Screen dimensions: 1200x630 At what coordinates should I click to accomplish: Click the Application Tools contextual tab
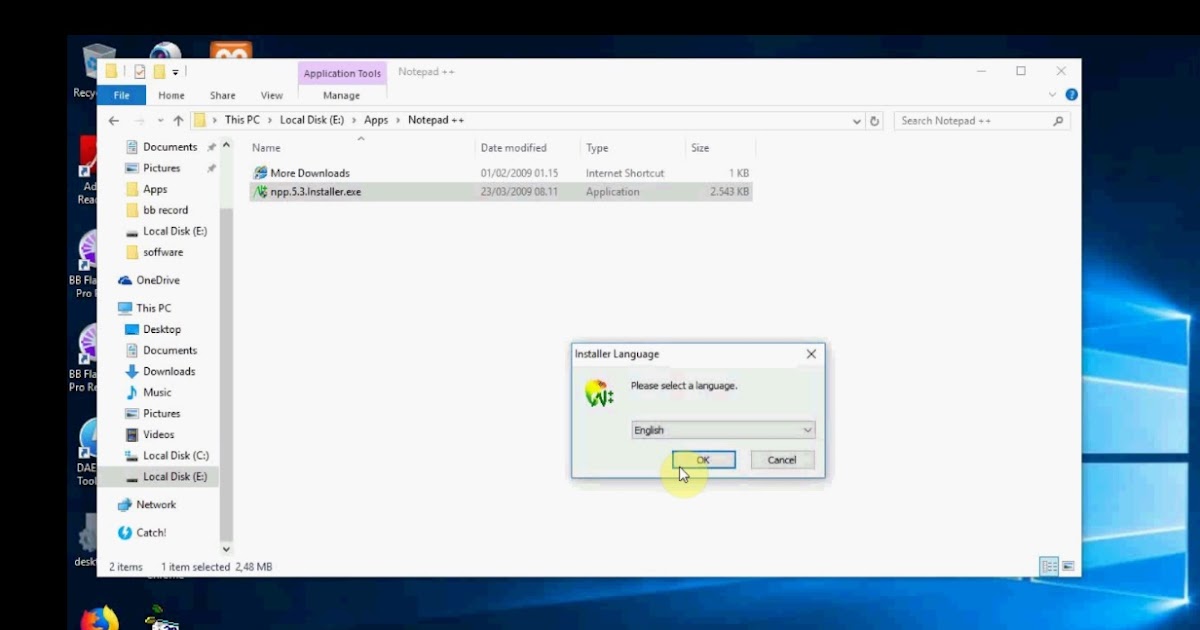(x=342, y=73)
